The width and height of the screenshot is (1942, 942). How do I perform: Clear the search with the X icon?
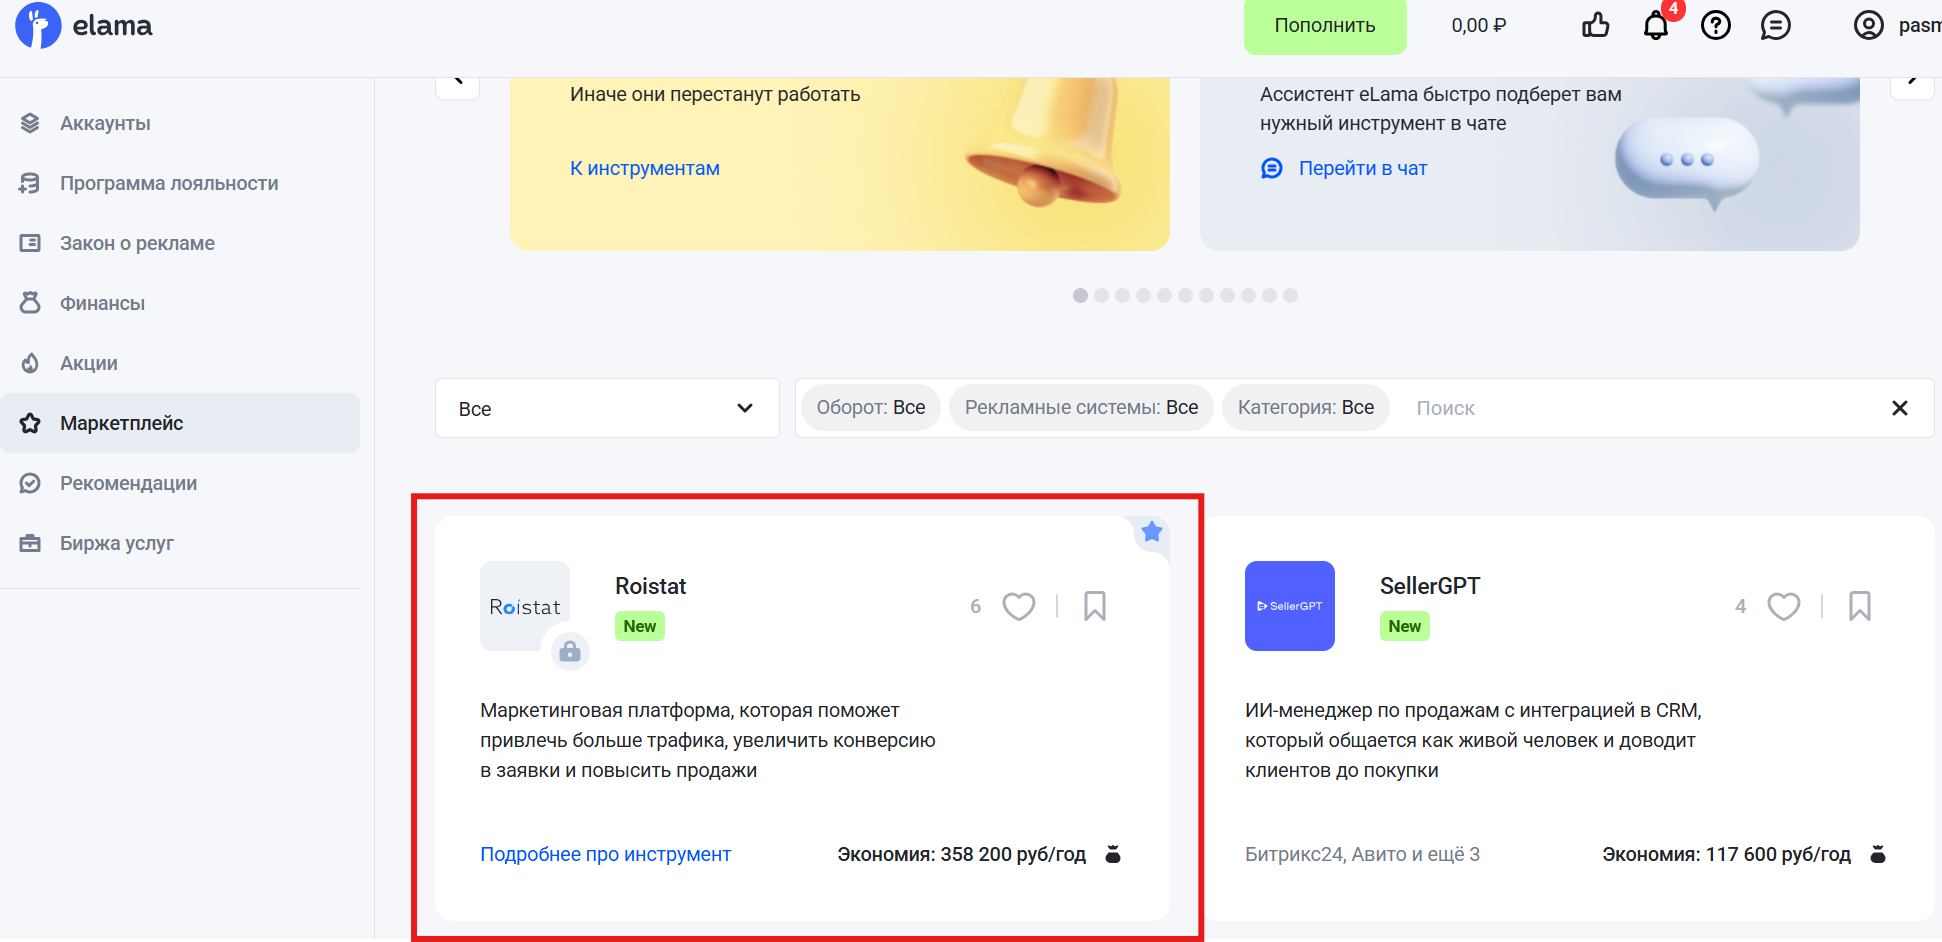point(1899,408)
